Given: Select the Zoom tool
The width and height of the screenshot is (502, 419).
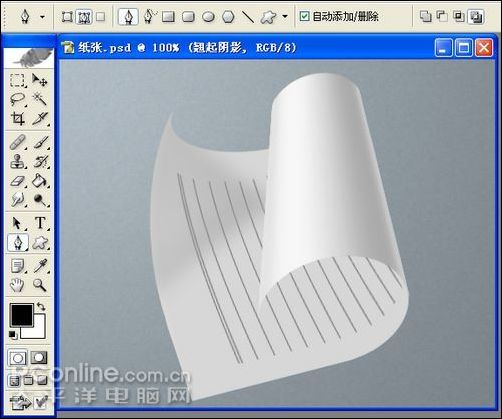Looking at the screenshot, I should (x=40, y=285).
